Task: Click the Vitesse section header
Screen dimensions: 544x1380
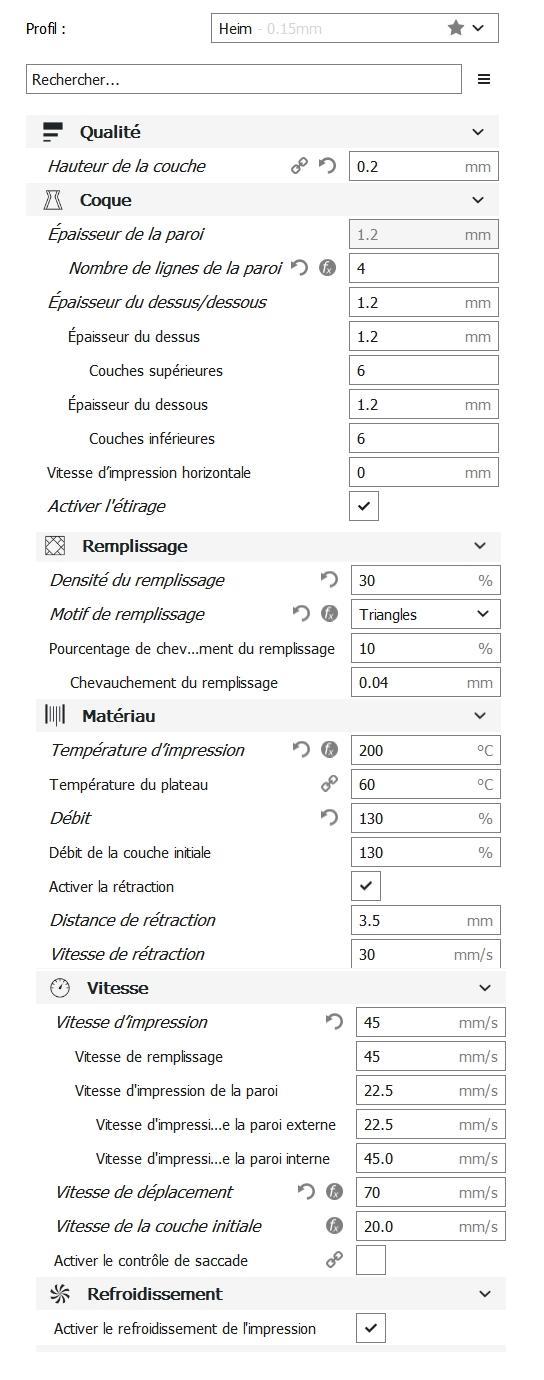Action: click(271, 988)
